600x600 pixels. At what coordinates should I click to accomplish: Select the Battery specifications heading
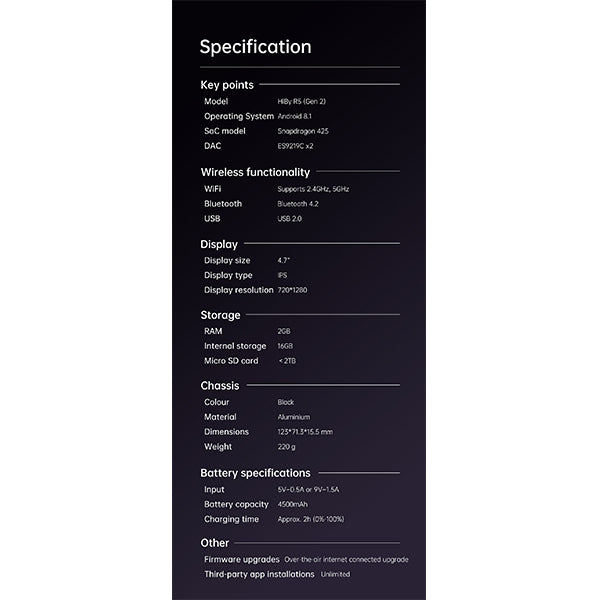(255, 473)
